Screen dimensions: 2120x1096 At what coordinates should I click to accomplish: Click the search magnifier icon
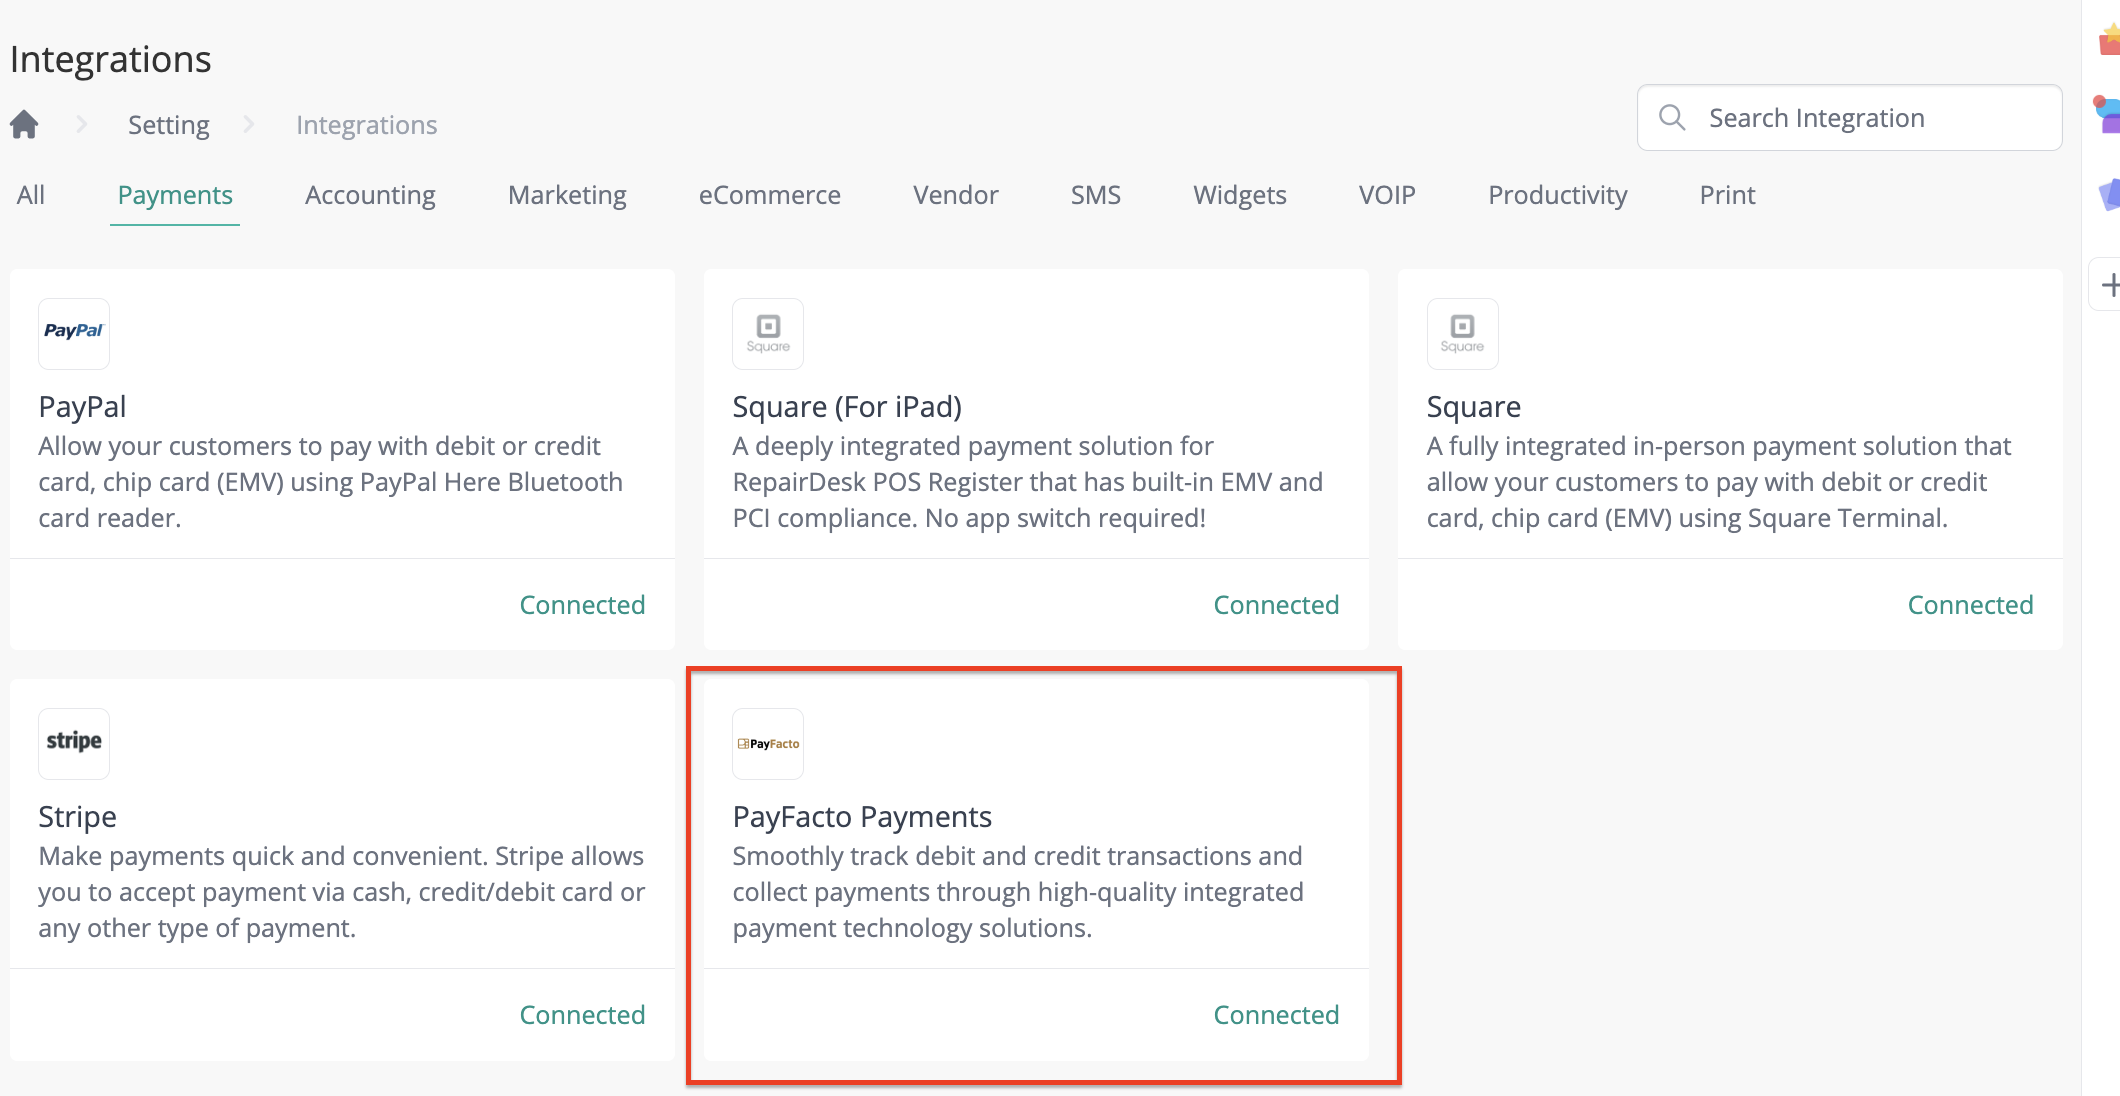point(1672,118)
